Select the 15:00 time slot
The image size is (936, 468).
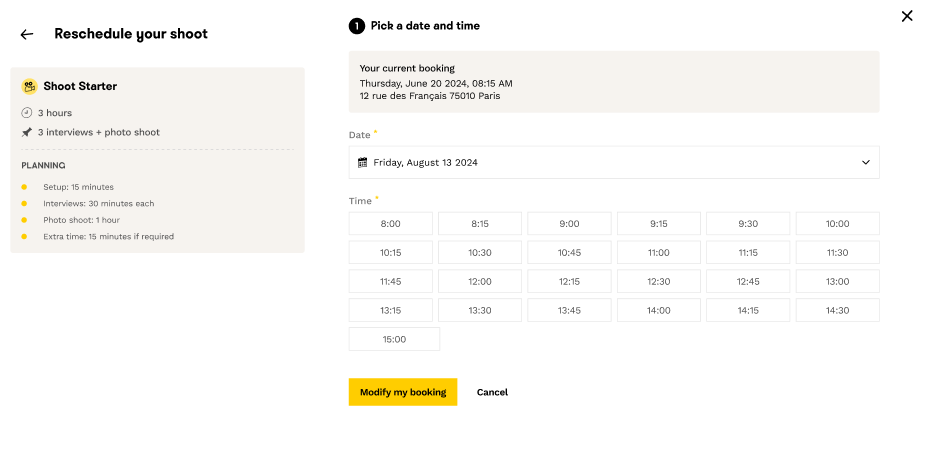pyautogui.click(x=394, y=339)
